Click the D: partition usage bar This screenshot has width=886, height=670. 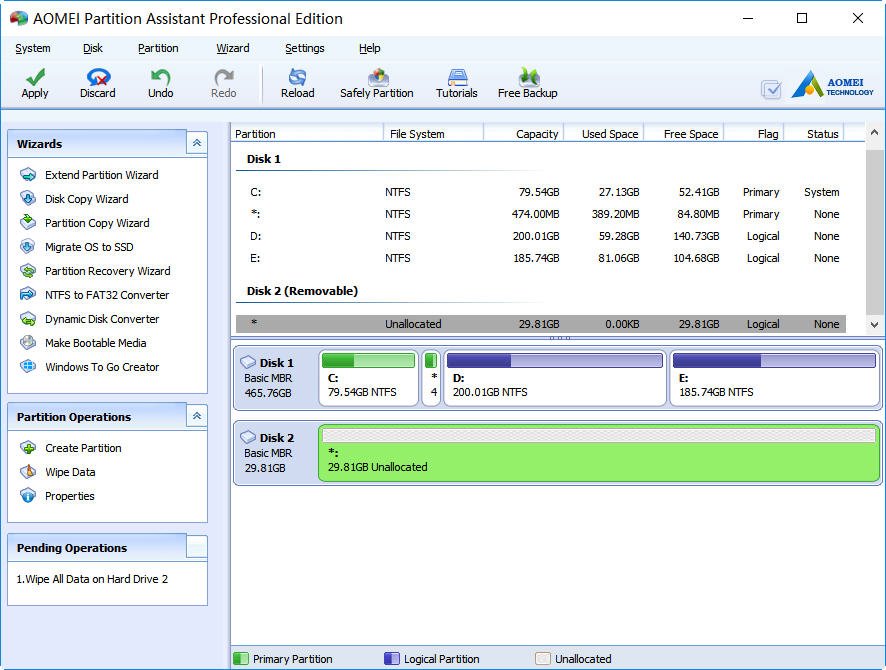(555, 361)
